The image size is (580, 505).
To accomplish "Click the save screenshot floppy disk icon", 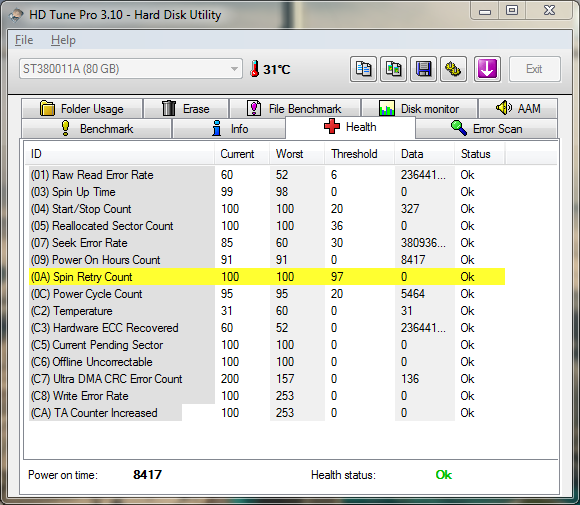I will 424,69.
